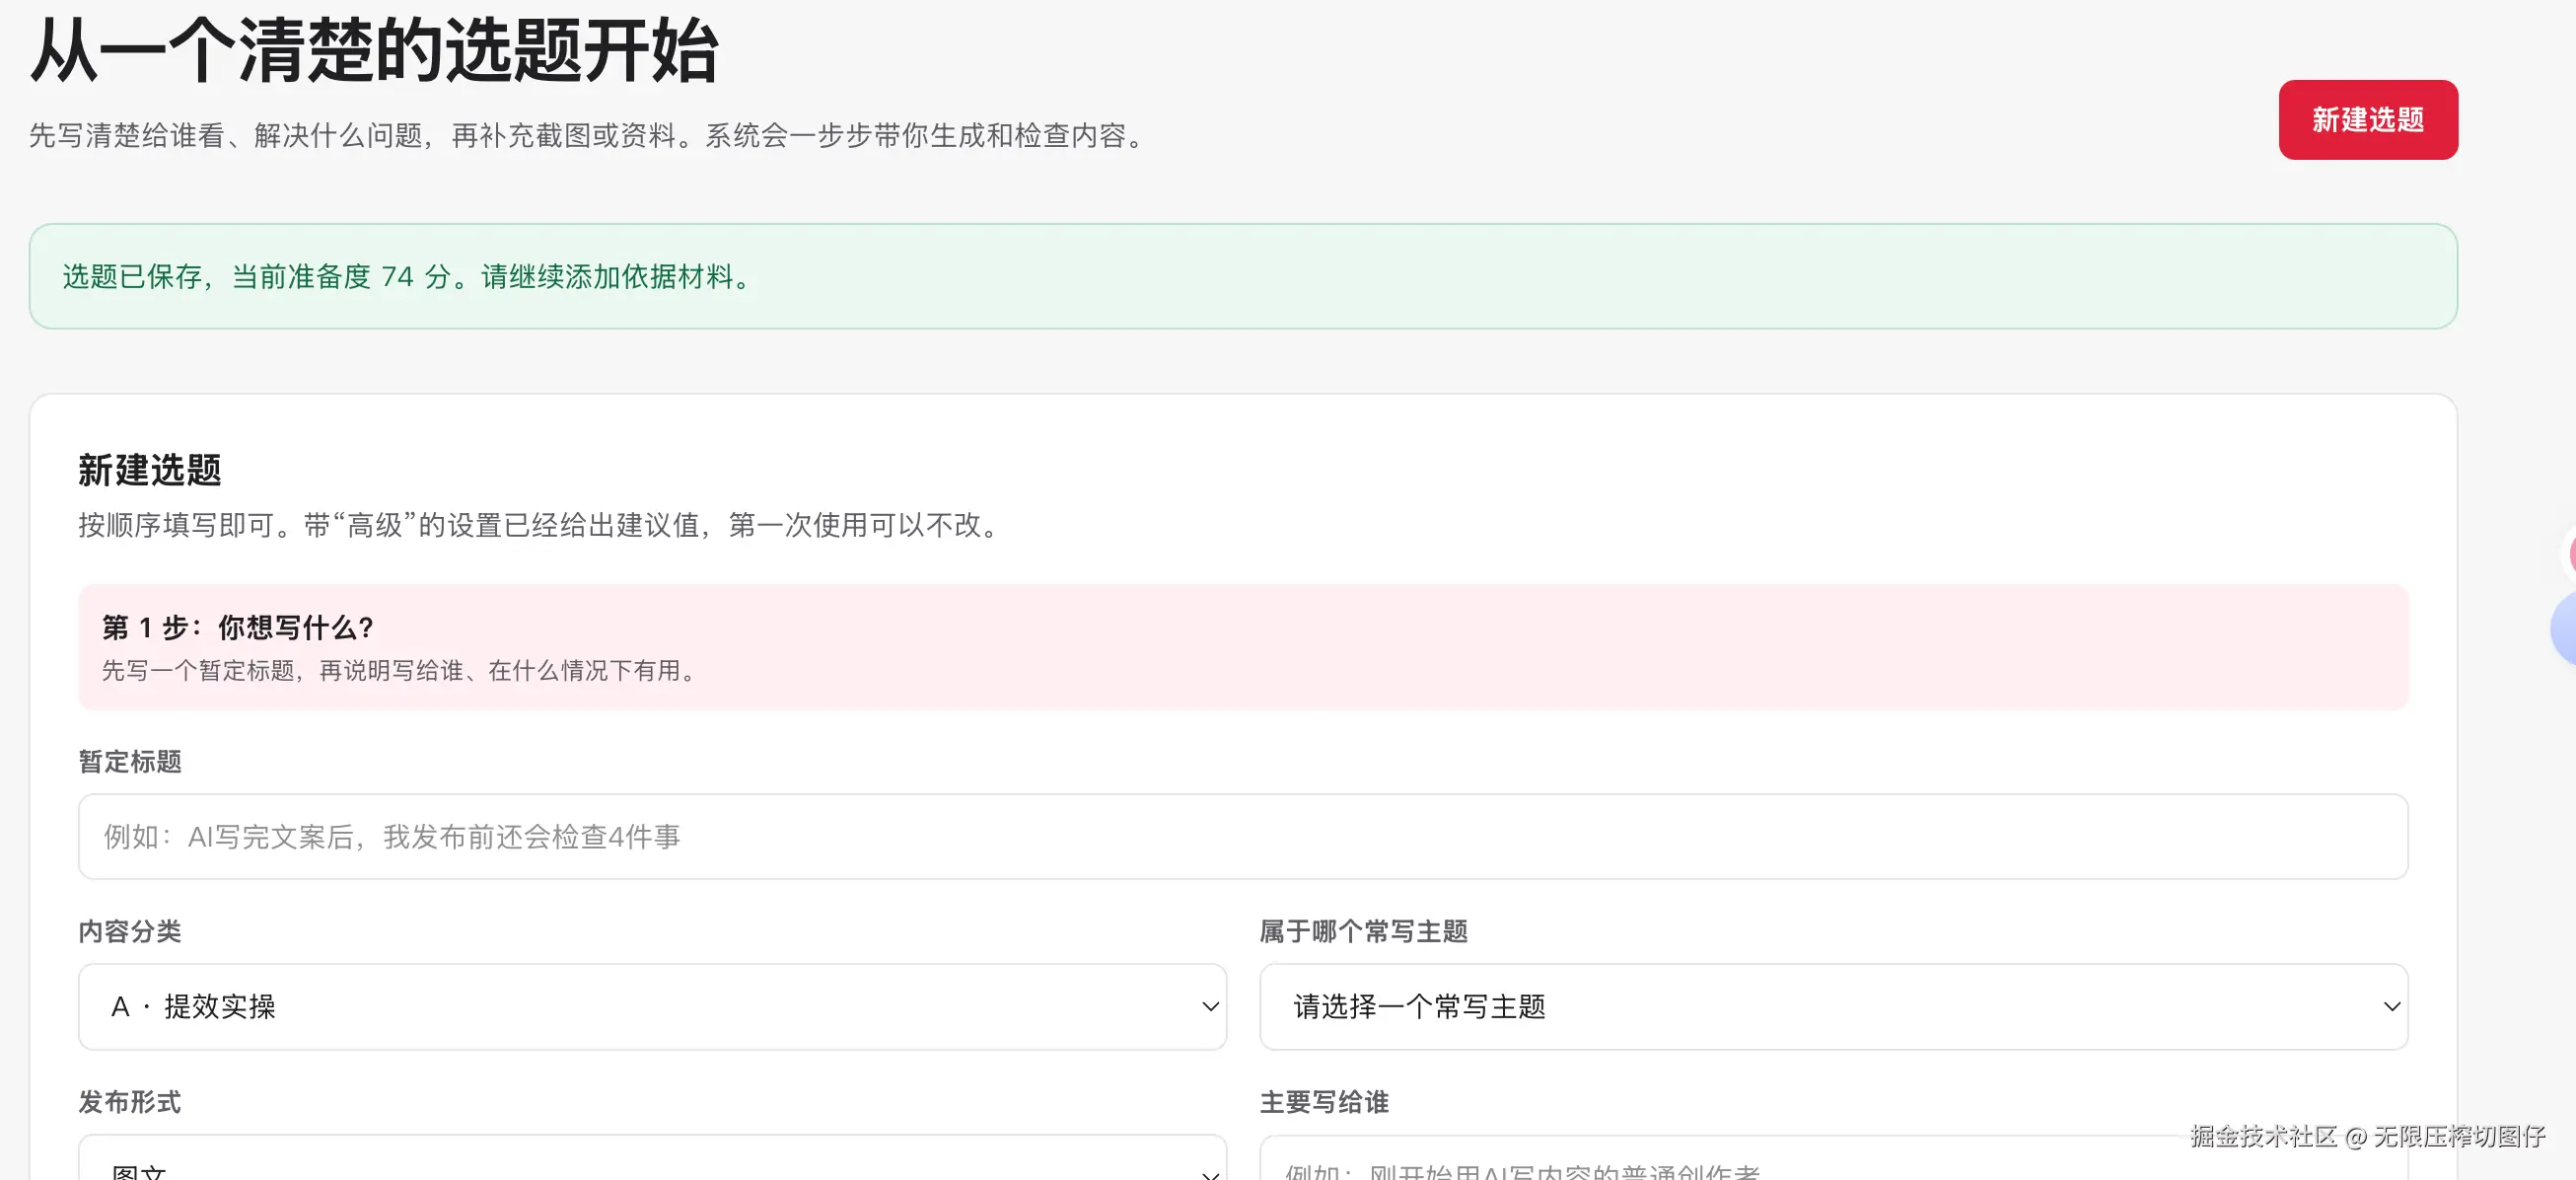Open the 请选择一个常写主题 dropdown
This screenshot has width=2576, height=1180.
(1833, 1006)
